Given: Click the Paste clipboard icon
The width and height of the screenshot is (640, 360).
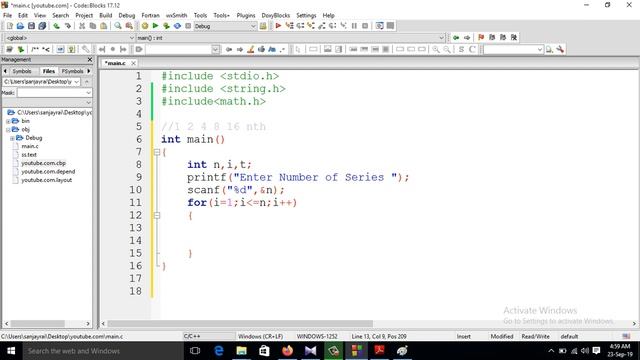Looking at the screenshot, I should pos(104,26).
